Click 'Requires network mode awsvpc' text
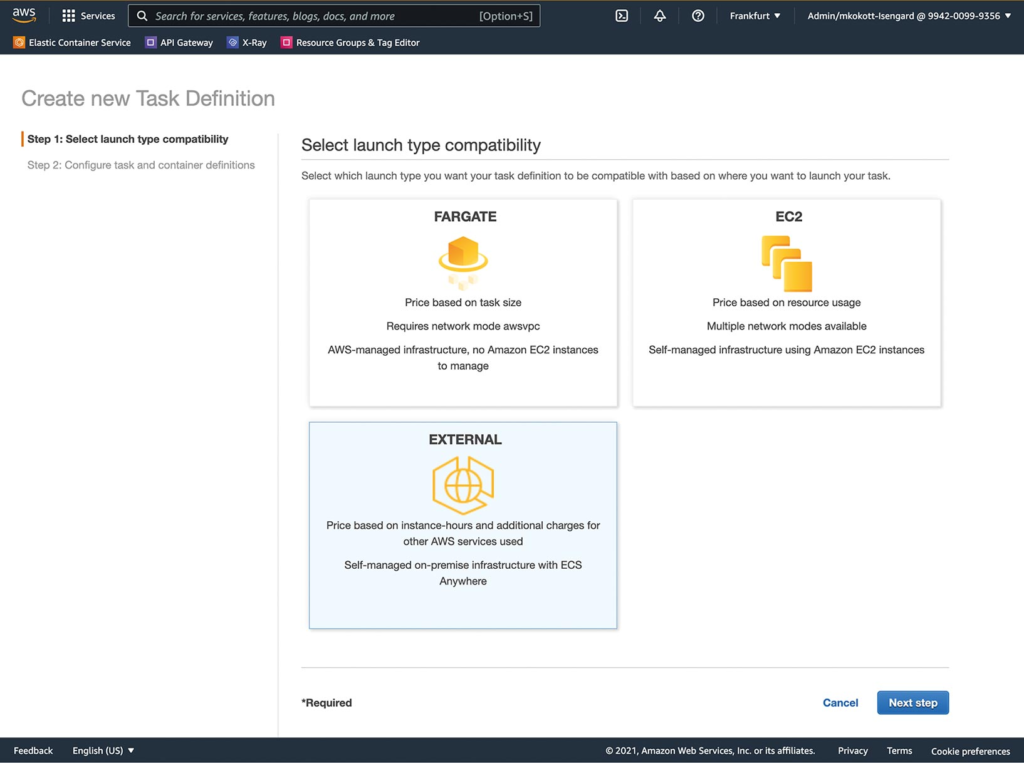 point(463,326)
